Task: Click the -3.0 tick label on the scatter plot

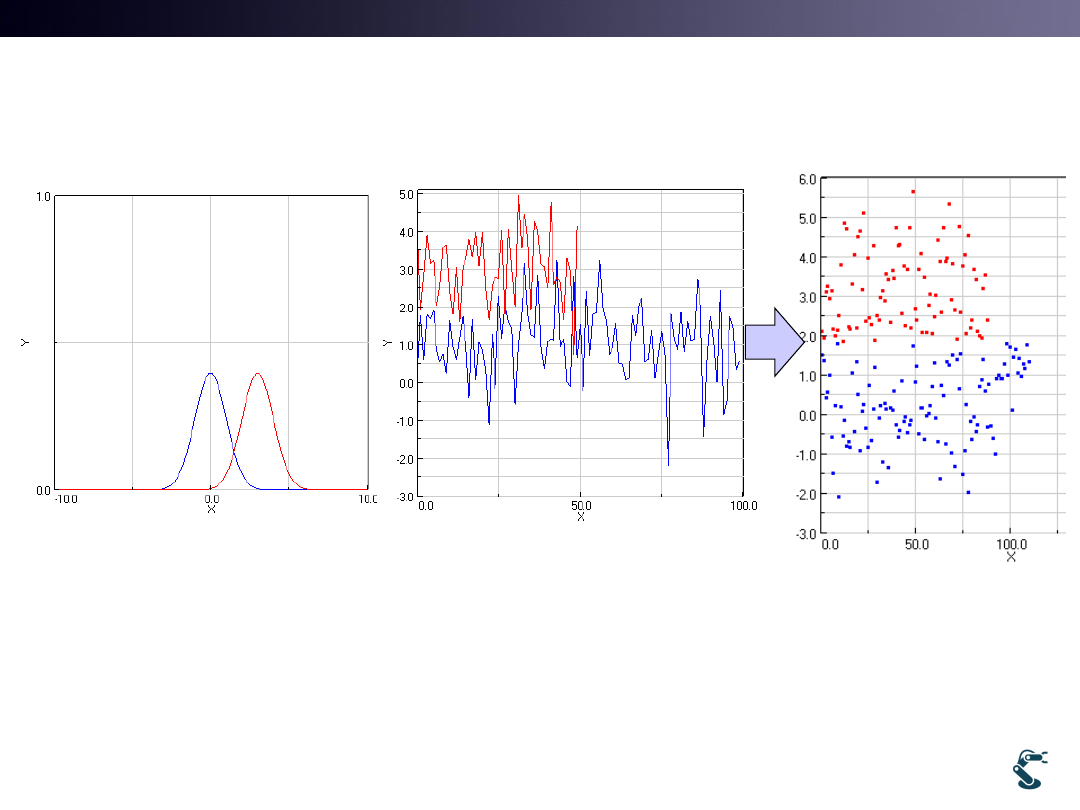Action: click(805, 534)
